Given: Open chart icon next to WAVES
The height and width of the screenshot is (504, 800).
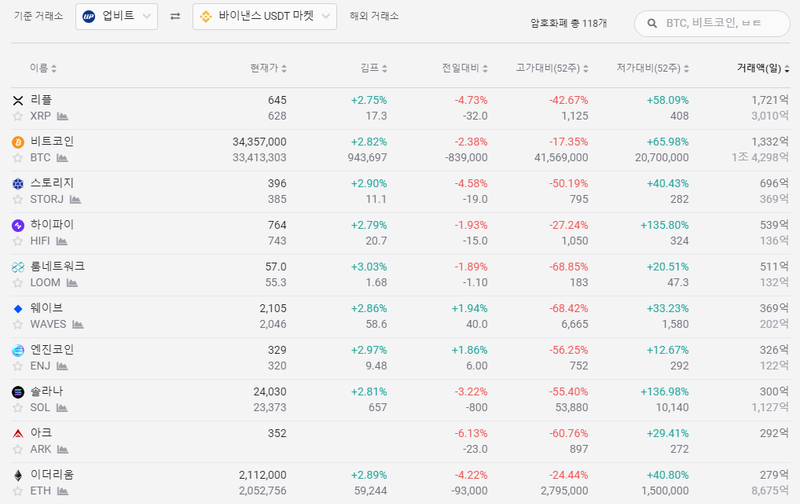Looking at the screenshot, I should [x=78, y=324].
